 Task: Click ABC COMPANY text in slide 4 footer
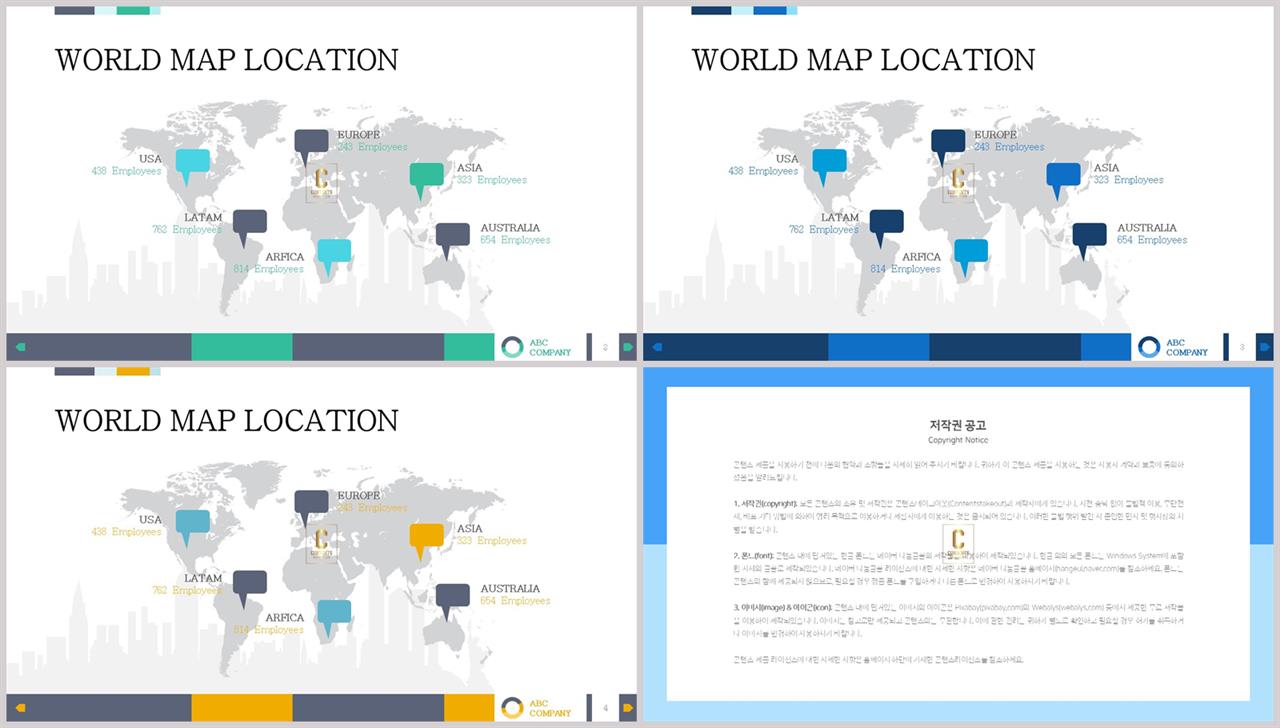(550, 709)
